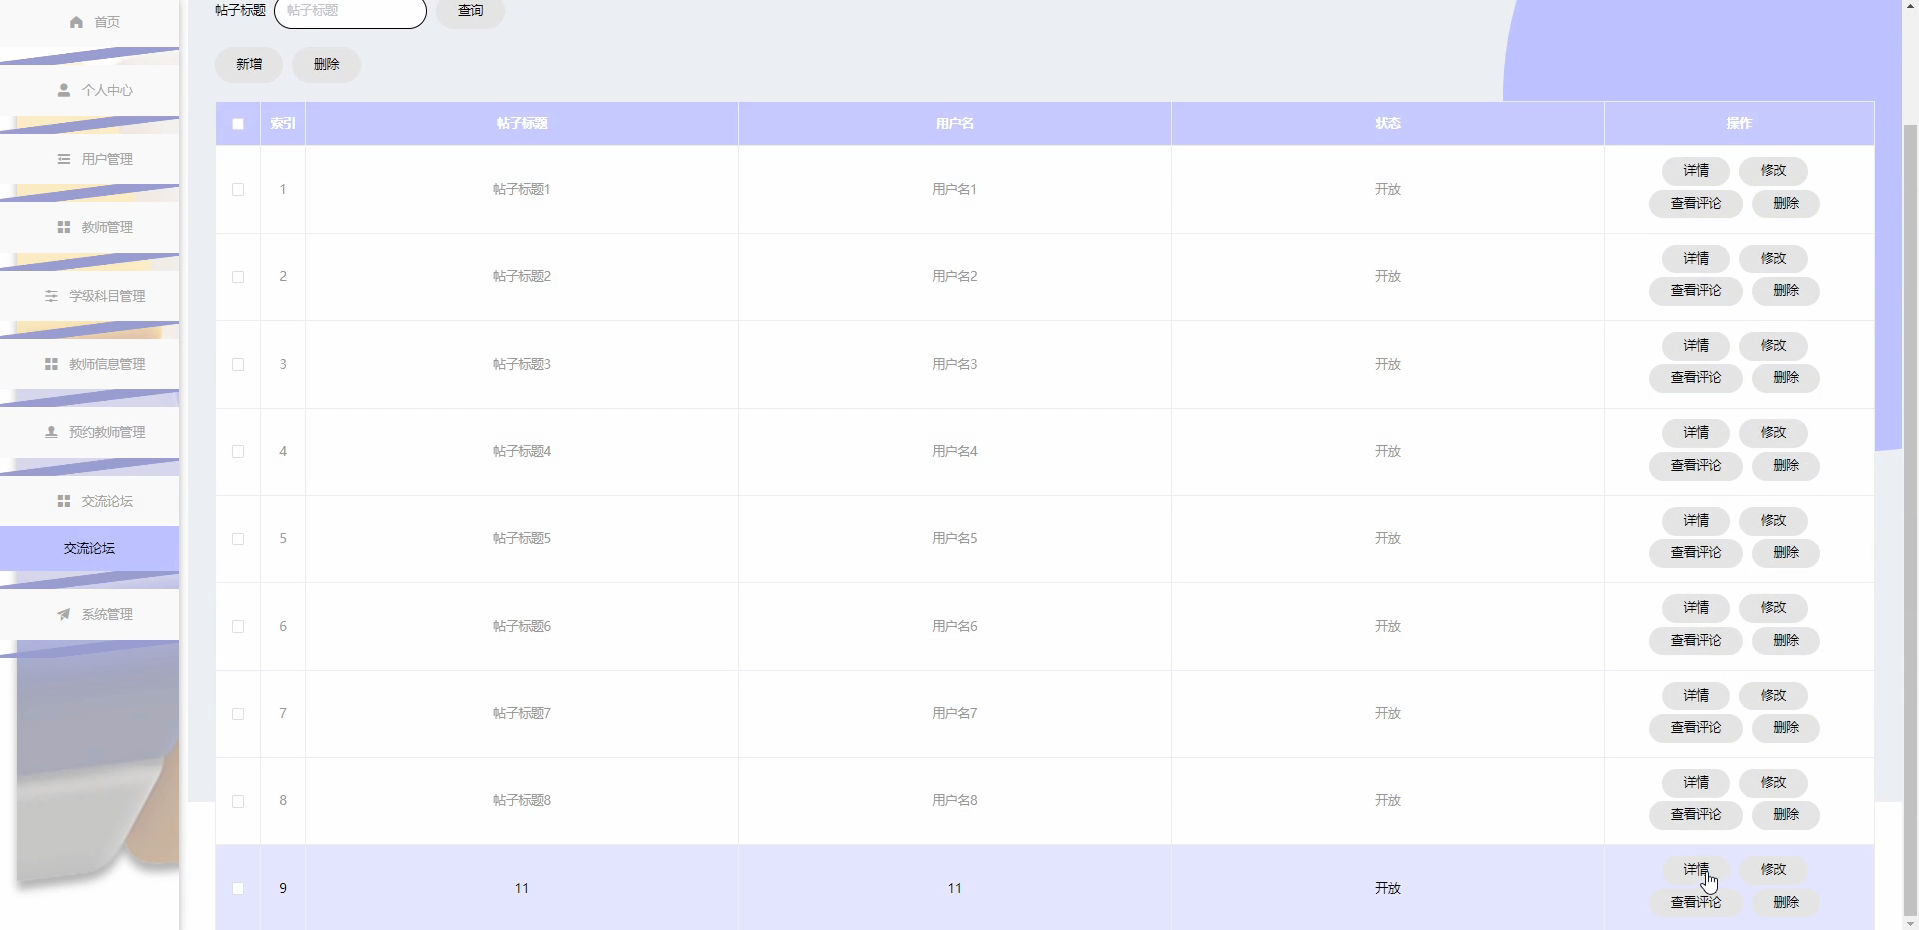Screen dimensions: 1919x930
Task: Open 详情 for 帖子标题2
Action: click(1696, 258)
